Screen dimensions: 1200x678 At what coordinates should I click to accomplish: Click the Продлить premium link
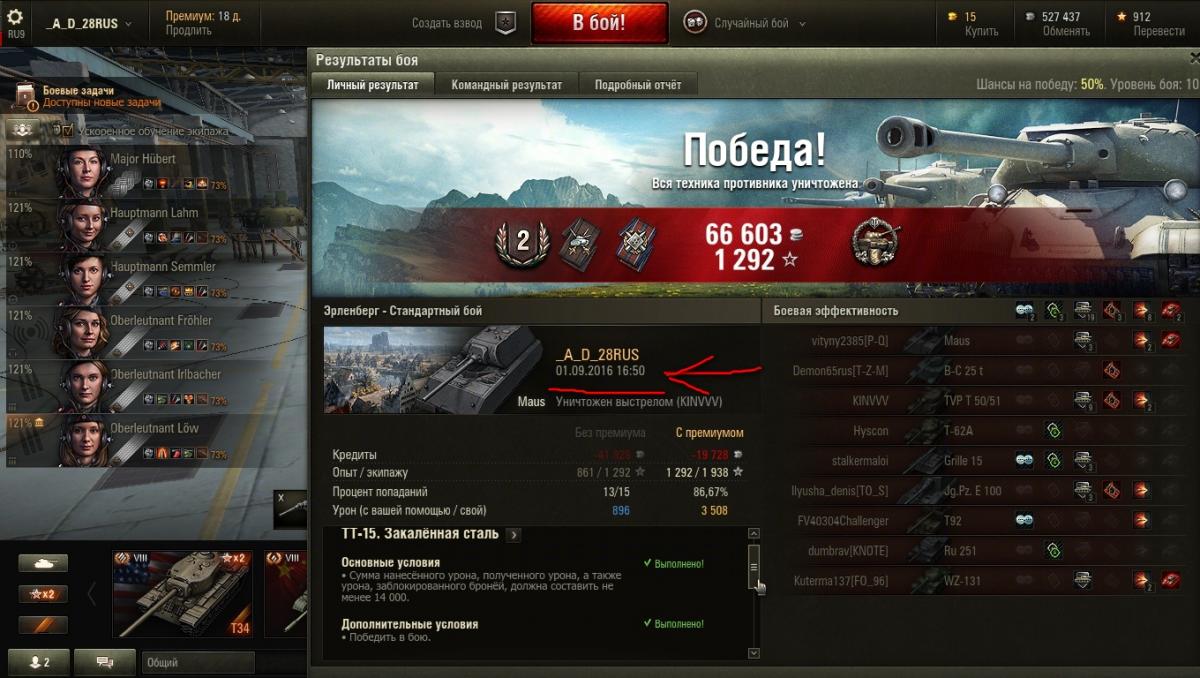click(x=188, y=31)
